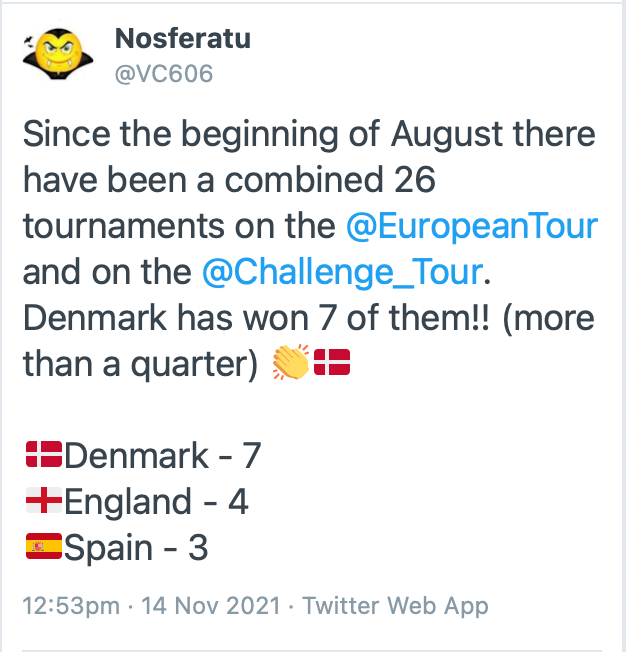This screenshot has width=626, height=652.
Task: Open the @EuropeanTour mention
Action: coord(472,226)
